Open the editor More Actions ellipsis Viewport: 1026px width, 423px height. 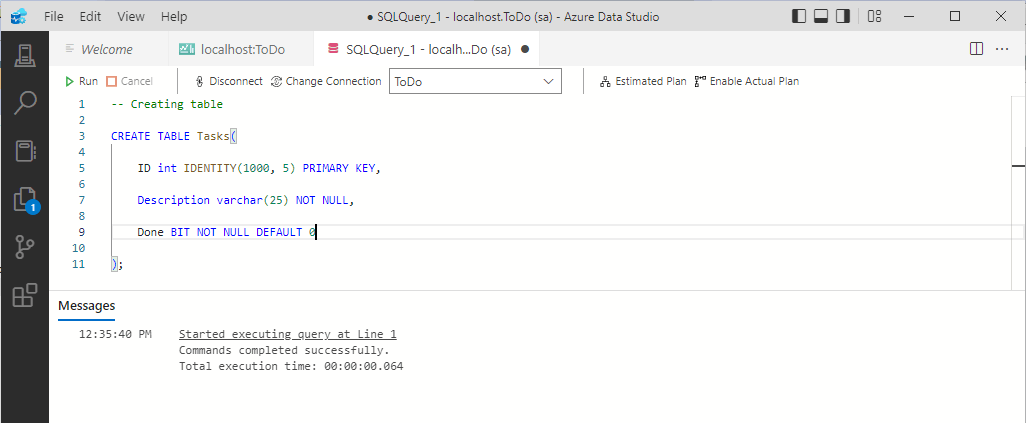(x=1002, y=49)
